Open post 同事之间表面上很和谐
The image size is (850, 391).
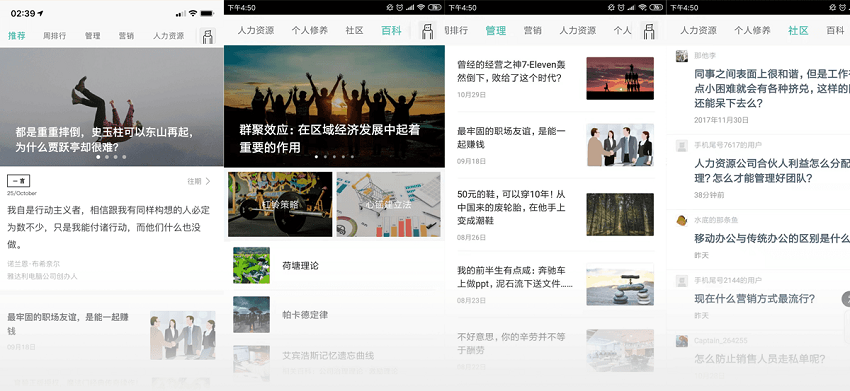(x=772, y=88)
